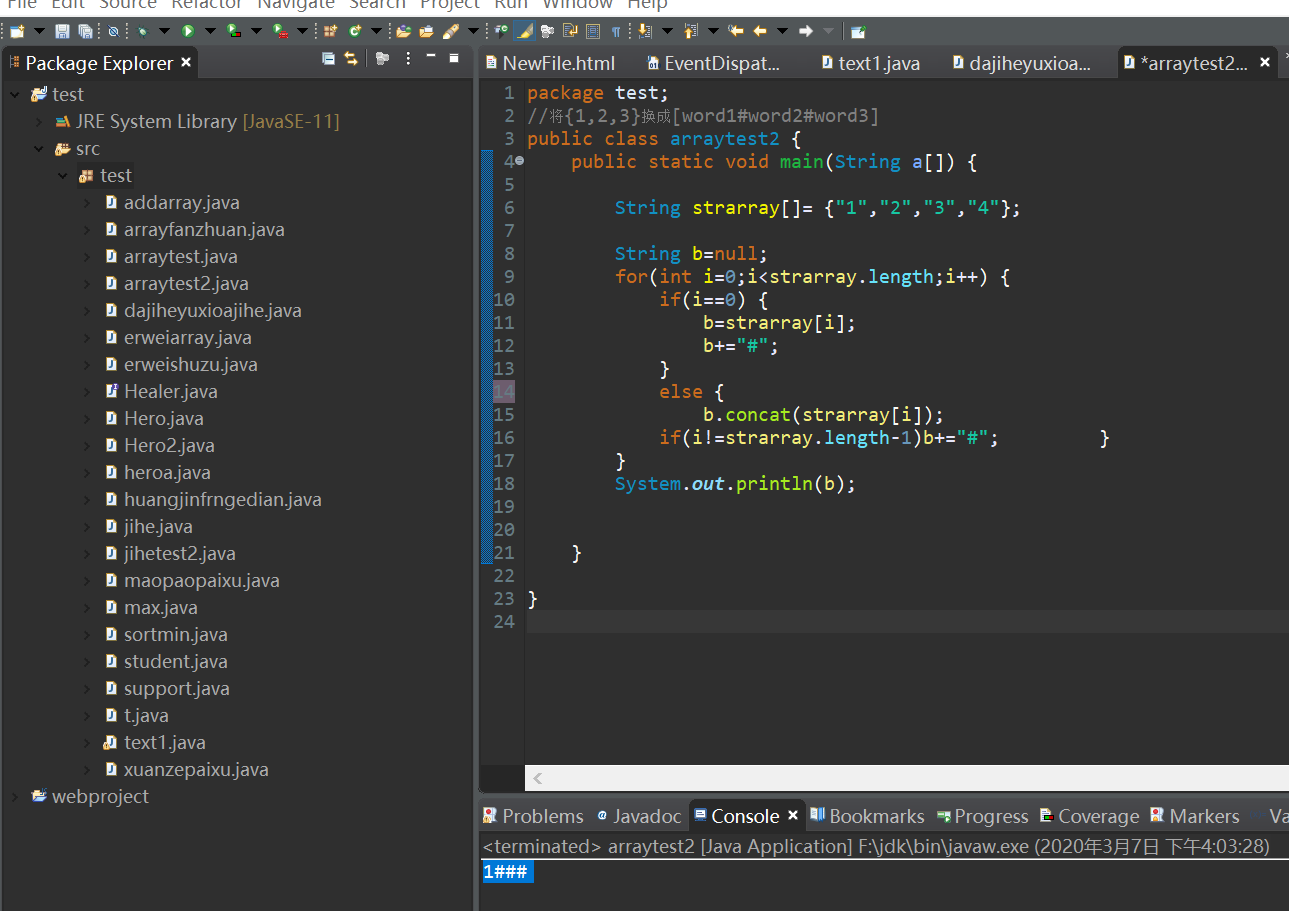Open the New wizard dropdown arrow
The height and width of the screenshot is (911, 1289).
[x=40, y=31]
